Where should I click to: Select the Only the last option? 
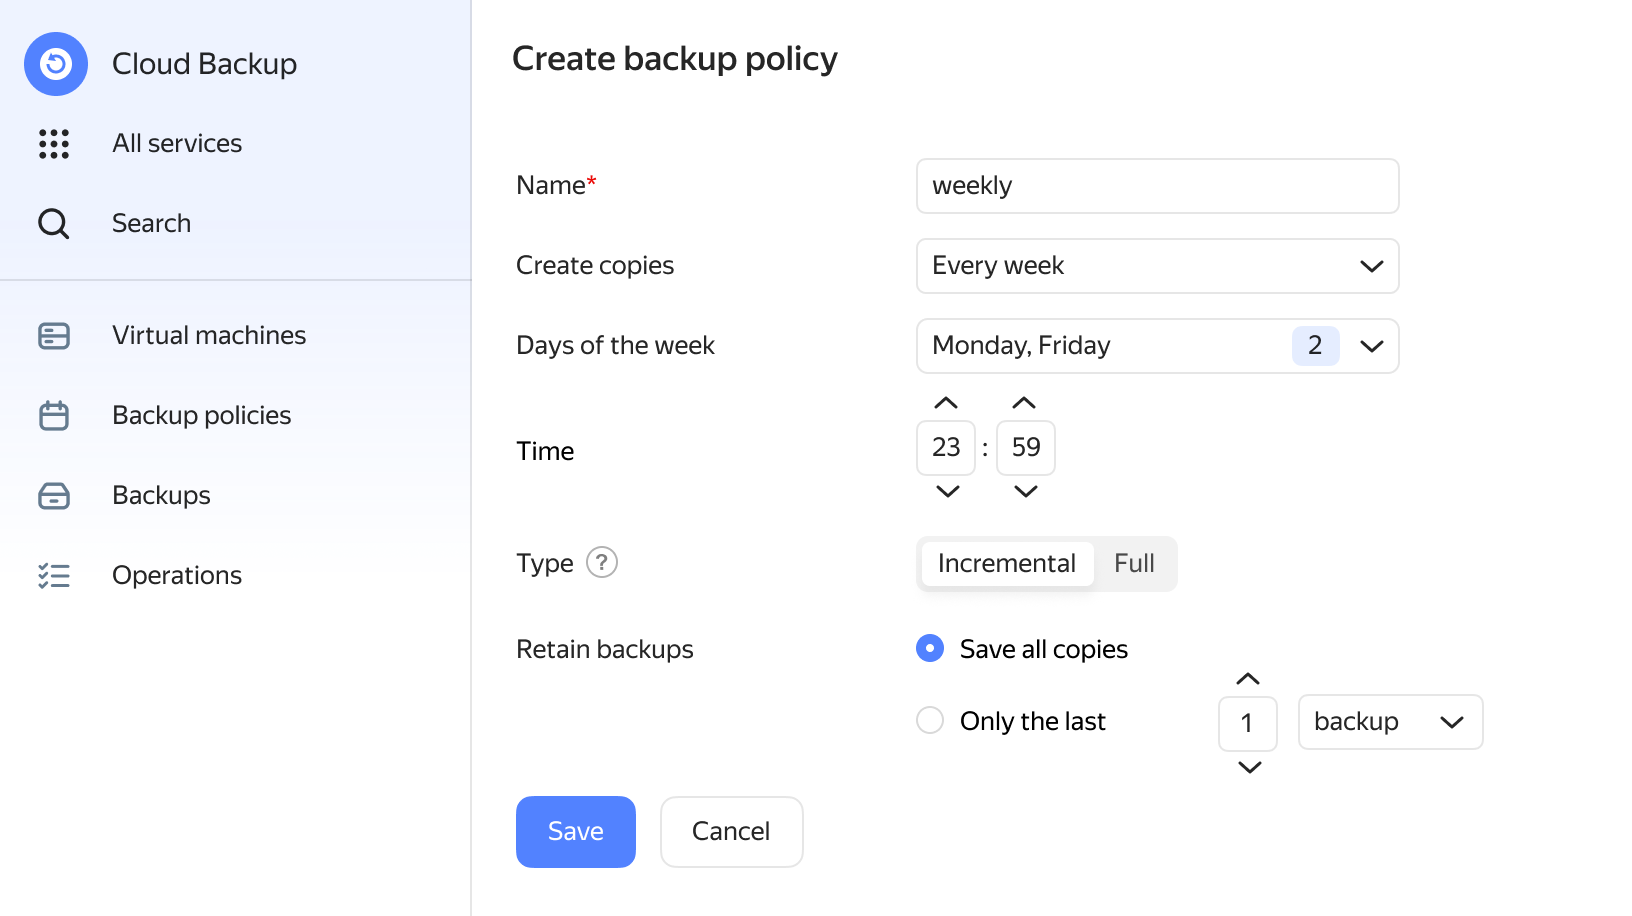tap(930, 721)
